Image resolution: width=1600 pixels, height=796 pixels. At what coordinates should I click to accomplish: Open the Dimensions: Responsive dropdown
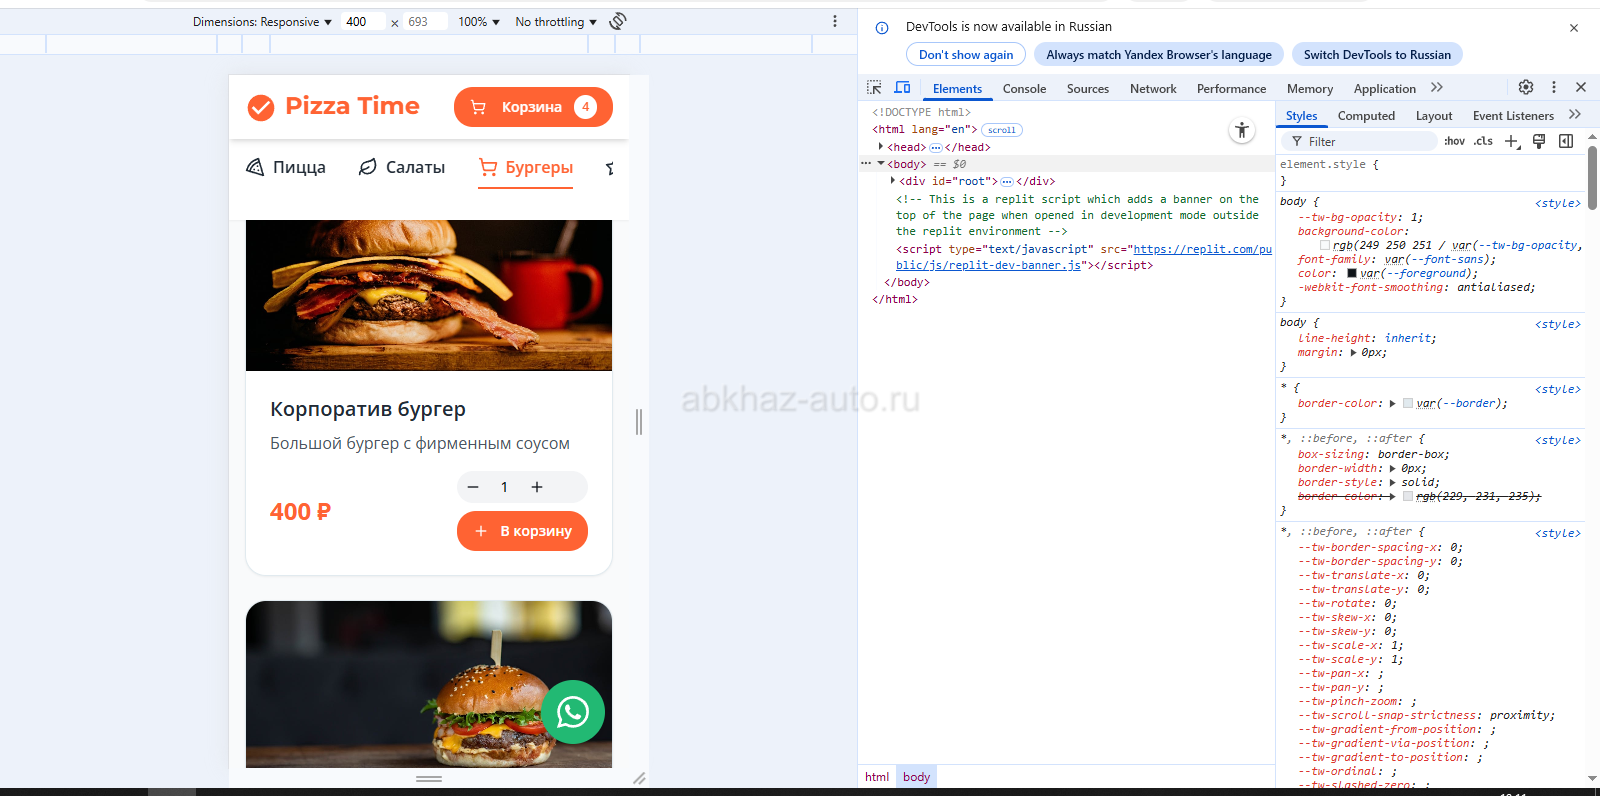[x=262, y=22]
